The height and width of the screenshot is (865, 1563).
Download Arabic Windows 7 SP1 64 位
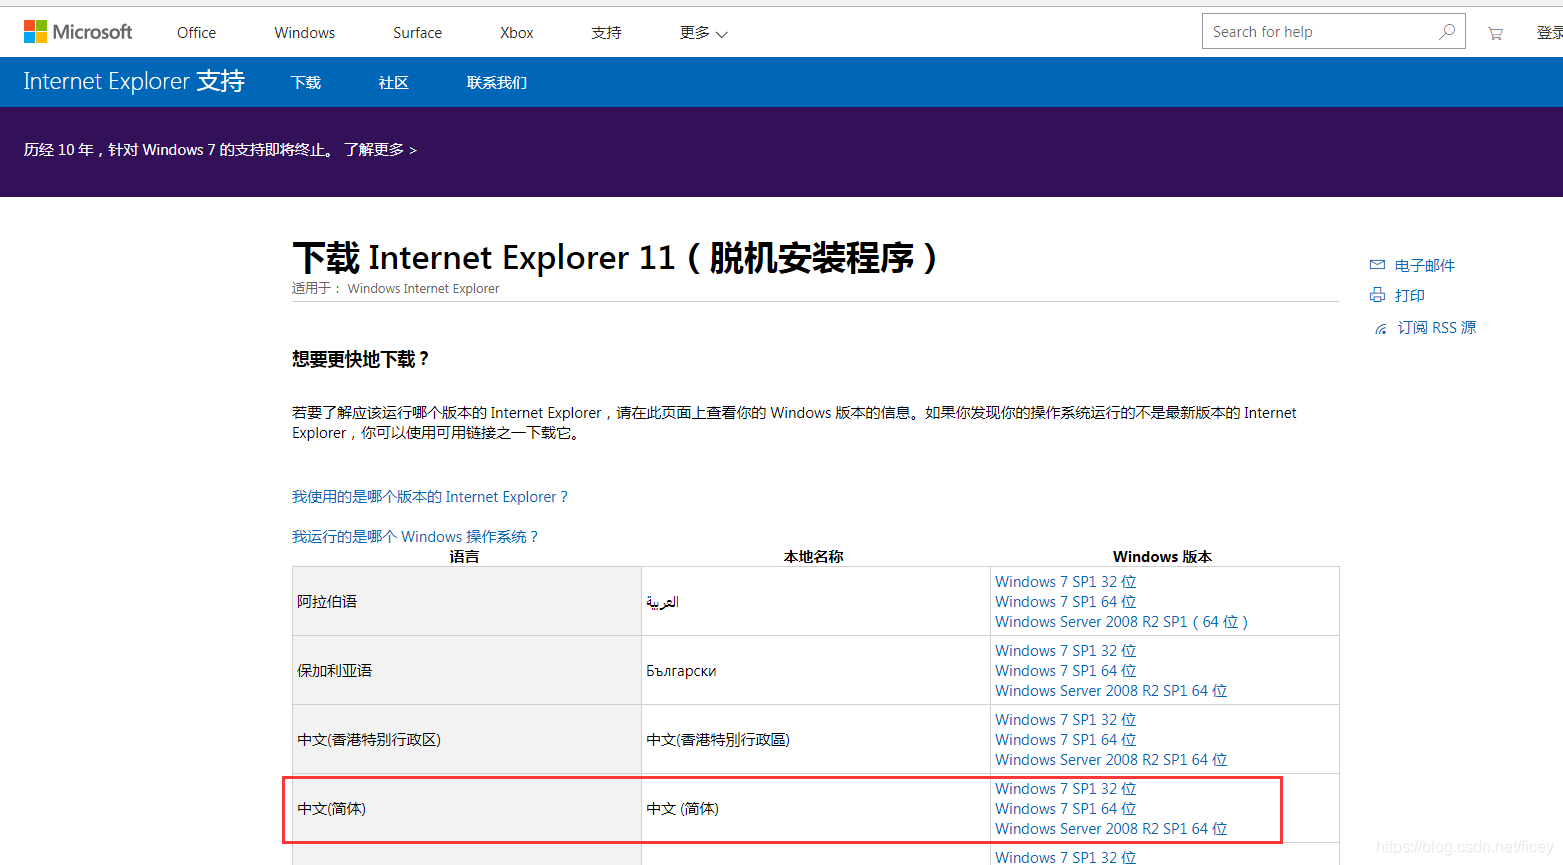click(x=1065, y=602)
